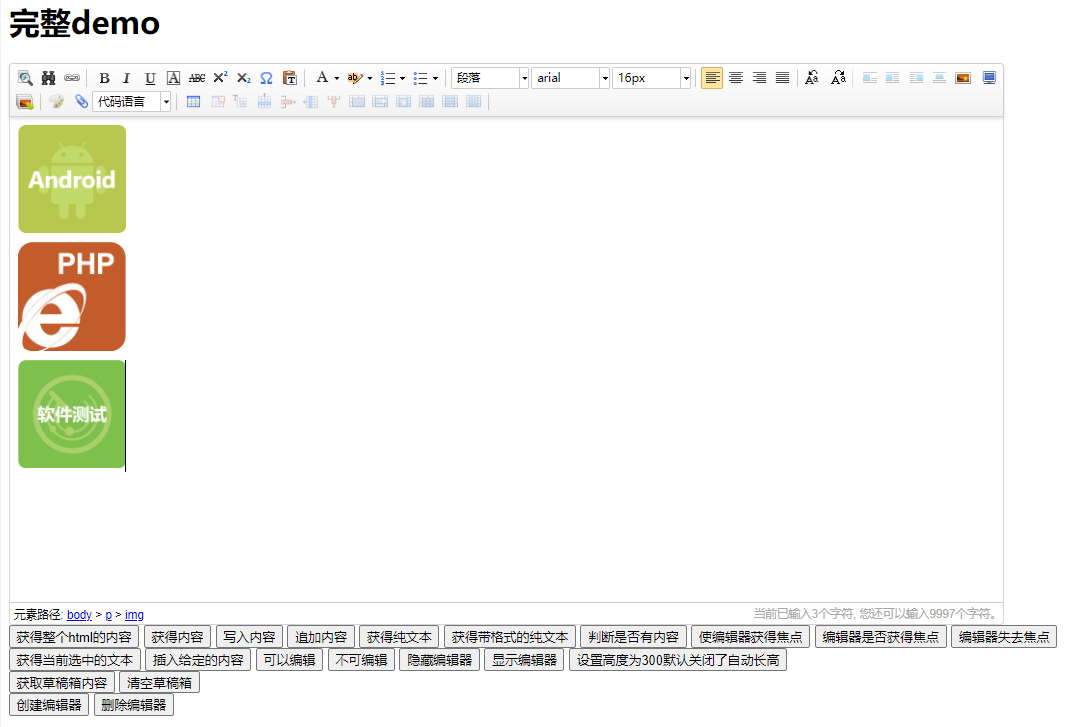Image resolution: width=1074 pixels, height=727 pixels.
Task: Attach a file with the paperclip icon
Action: (x=81, y=102)
